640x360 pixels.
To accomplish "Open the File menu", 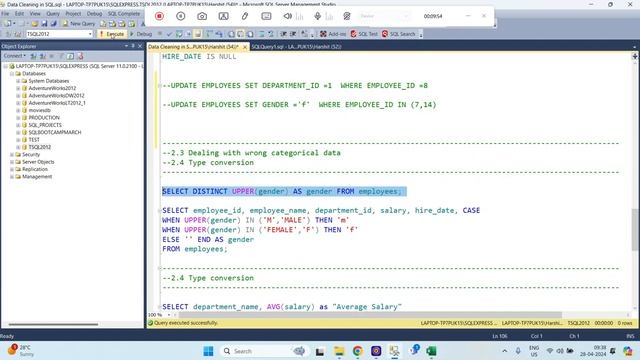I will pyautogui.click(x=5, y=13).
